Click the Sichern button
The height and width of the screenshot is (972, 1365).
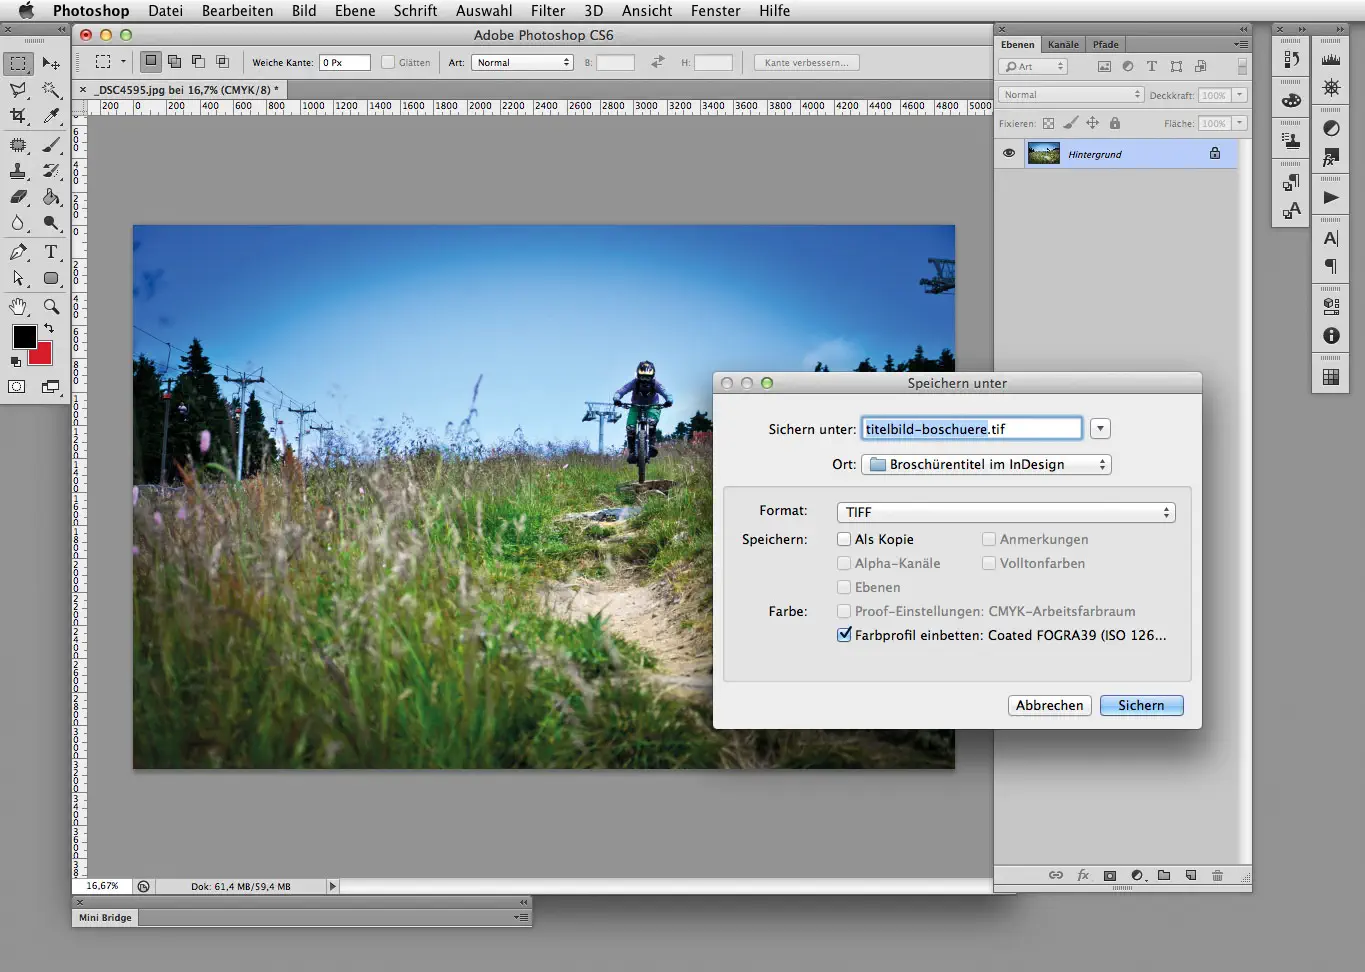pyautogui.click(x=1141, y=705)
